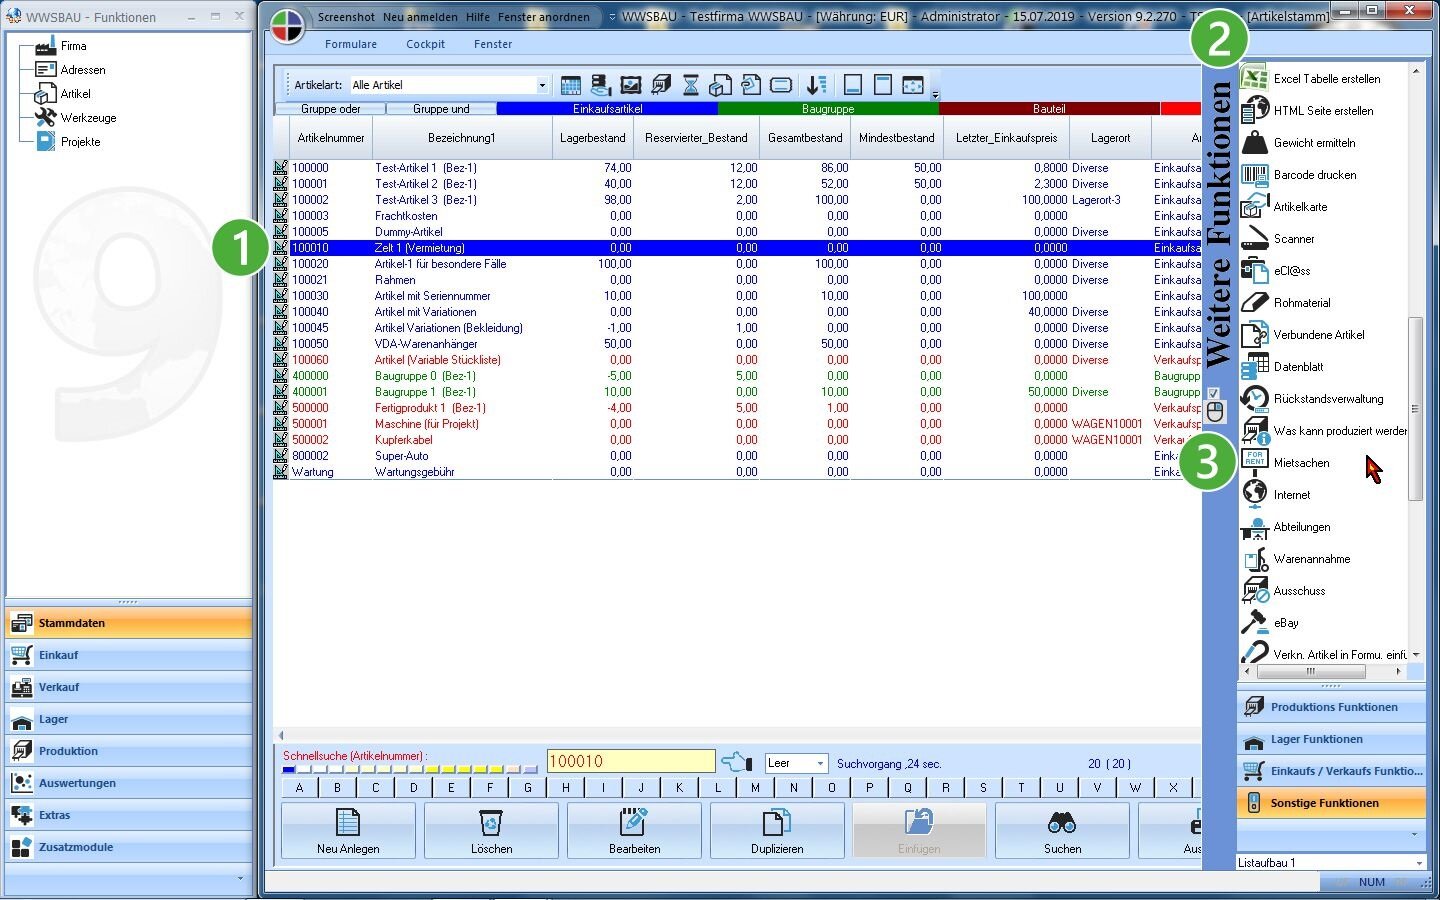This screenshot has height=900, width=1440.
Task: Click the full window layout toolbar icon
Action: 913,85
